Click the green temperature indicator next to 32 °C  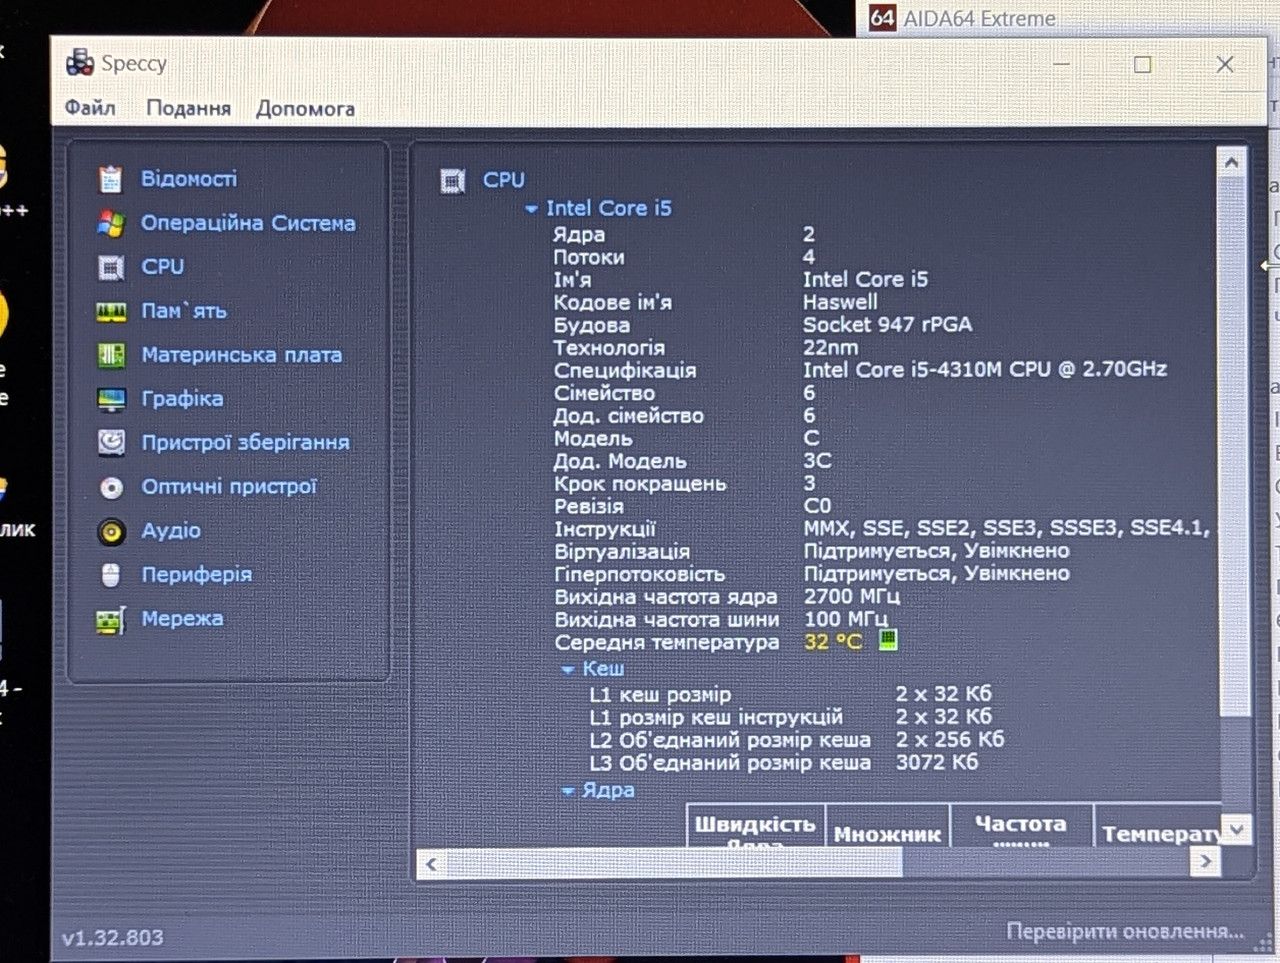point(887,640)
